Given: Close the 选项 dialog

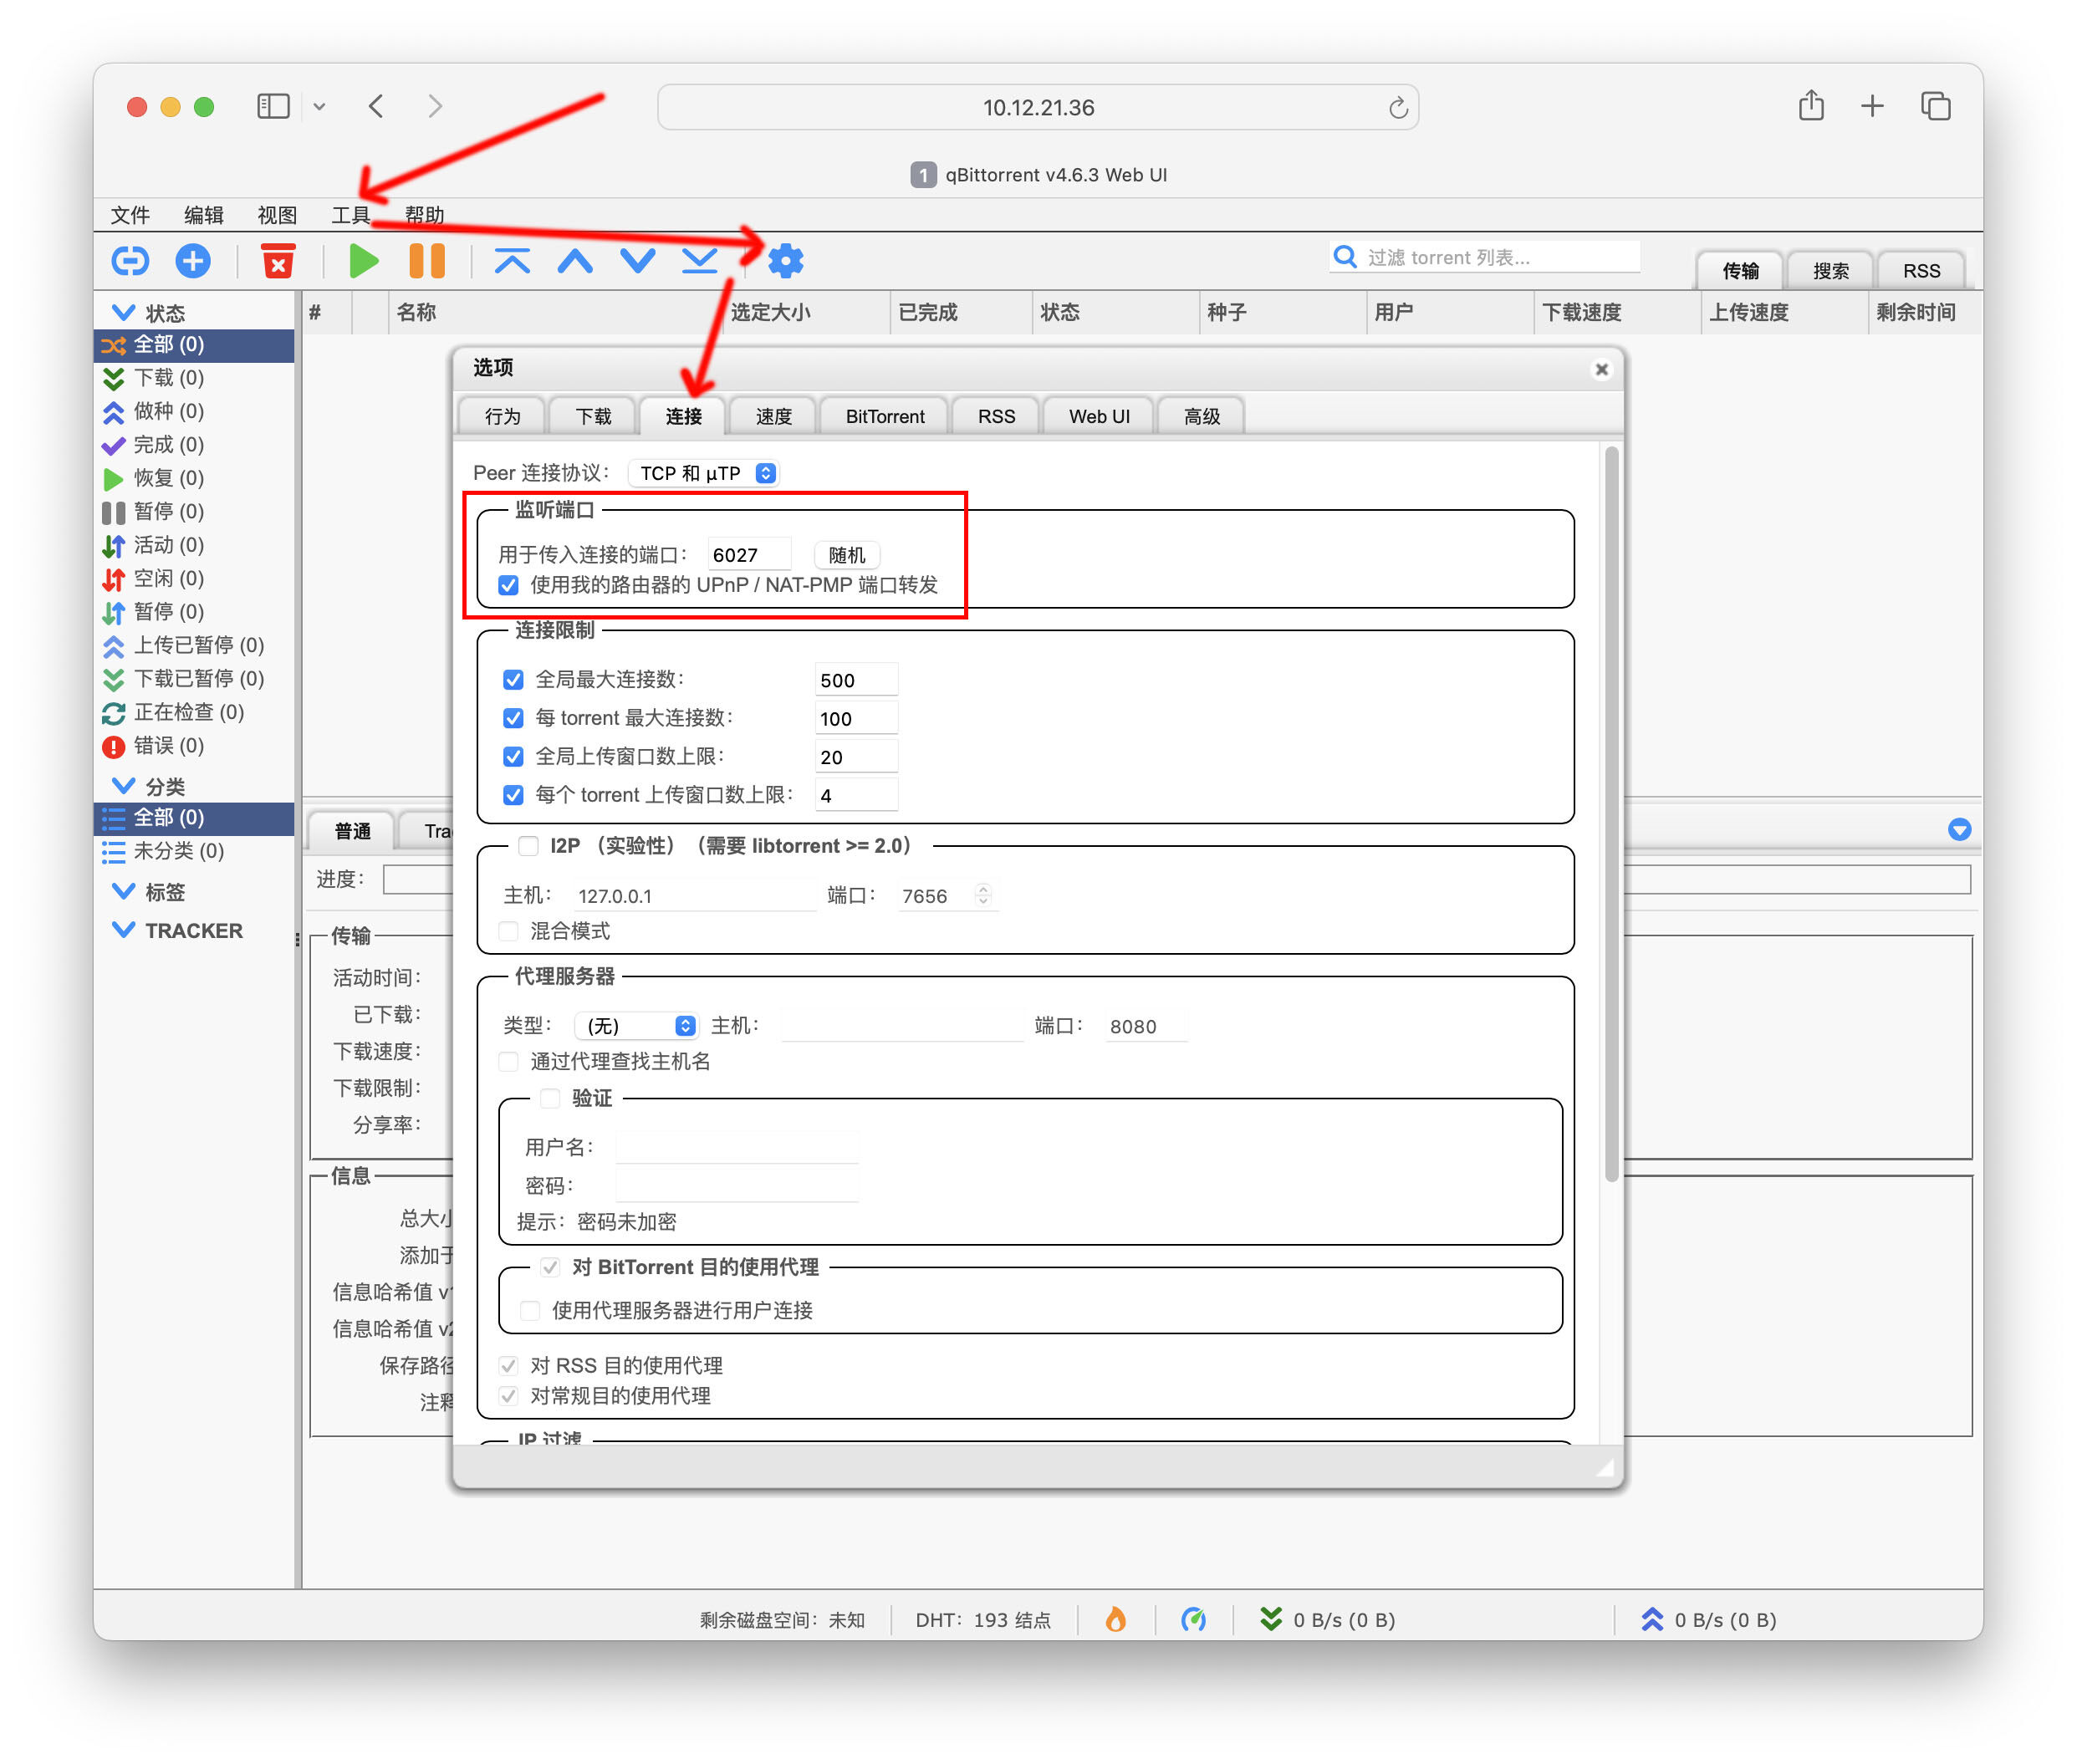Looking at the screenshot, I should 1601,369.
